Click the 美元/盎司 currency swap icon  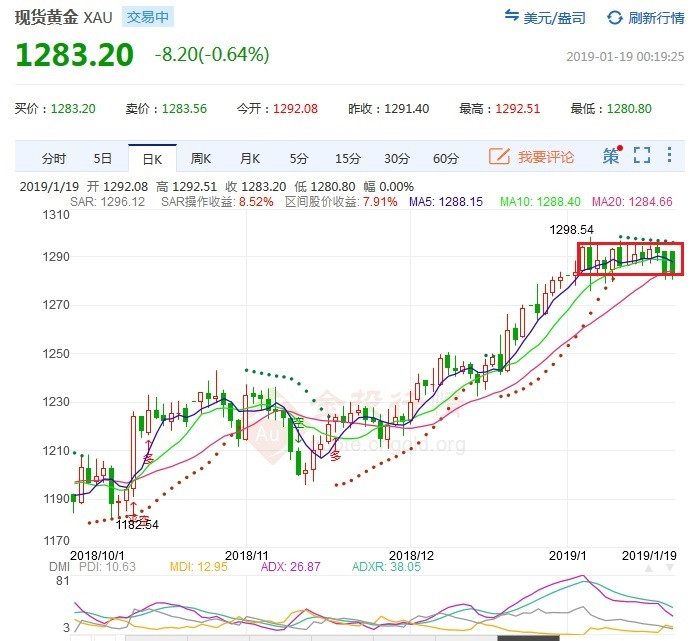coord(512,18)
